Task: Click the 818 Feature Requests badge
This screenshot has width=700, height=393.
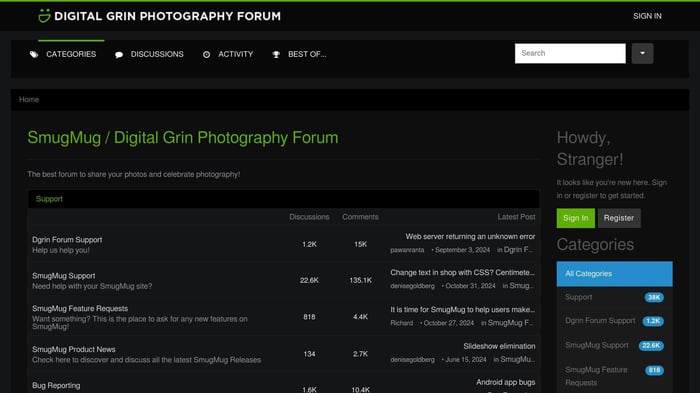Action: click(654, 370)
